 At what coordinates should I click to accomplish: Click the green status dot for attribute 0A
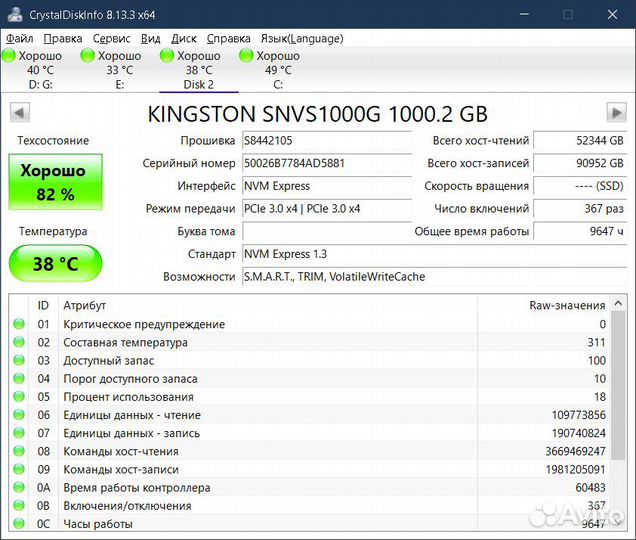click(x=19, y=487)
